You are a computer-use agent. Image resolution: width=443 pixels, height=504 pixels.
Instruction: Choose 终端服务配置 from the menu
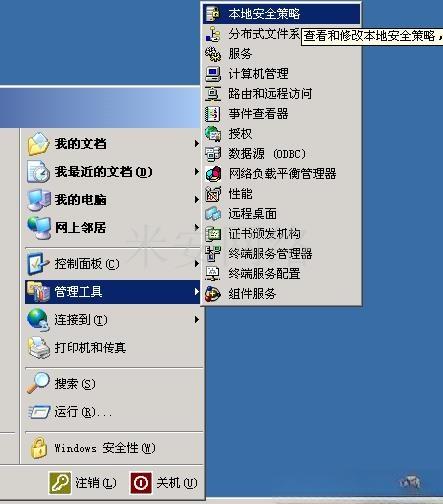pyautogui.click(x=282, y=274)
